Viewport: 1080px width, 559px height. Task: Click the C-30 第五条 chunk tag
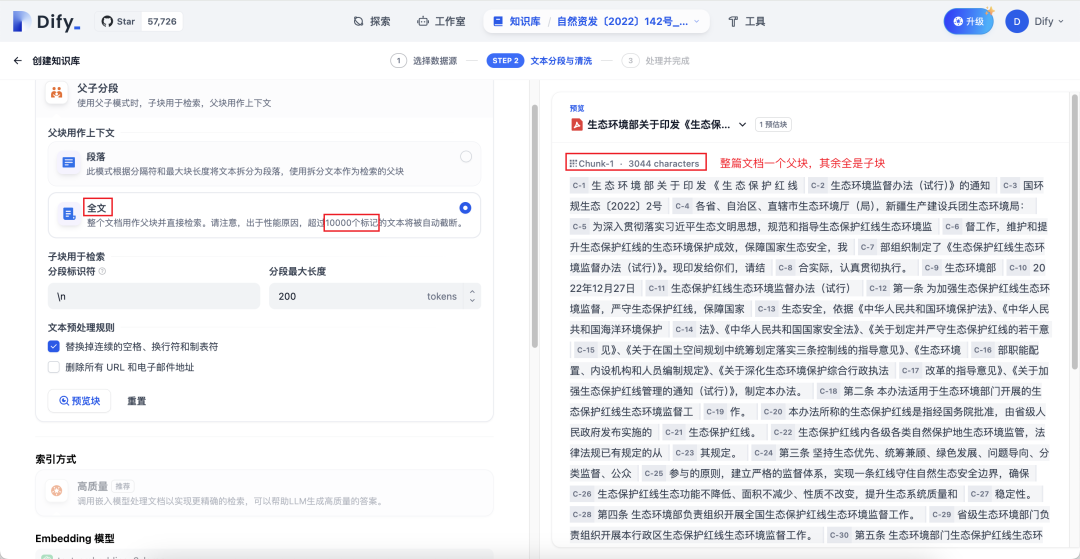(839, 536)
